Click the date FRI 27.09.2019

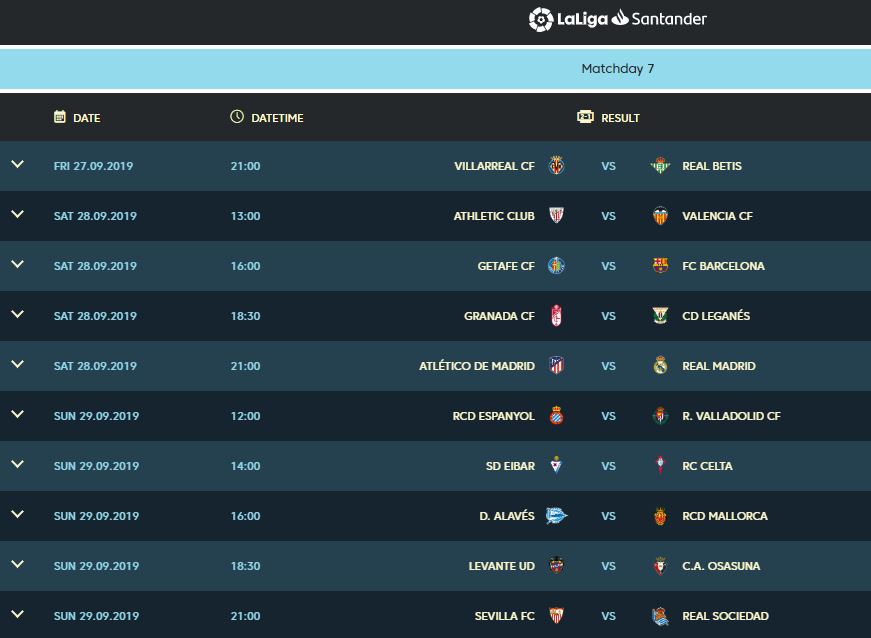point(93,166)
